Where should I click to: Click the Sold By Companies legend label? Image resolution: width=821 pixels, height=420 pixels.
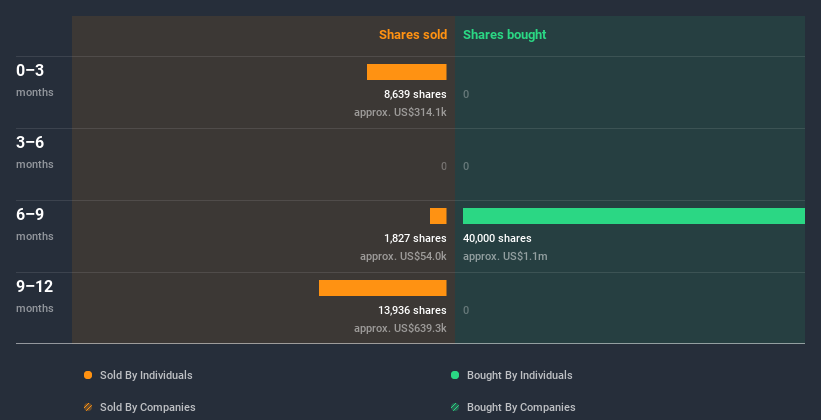[148, 407]
